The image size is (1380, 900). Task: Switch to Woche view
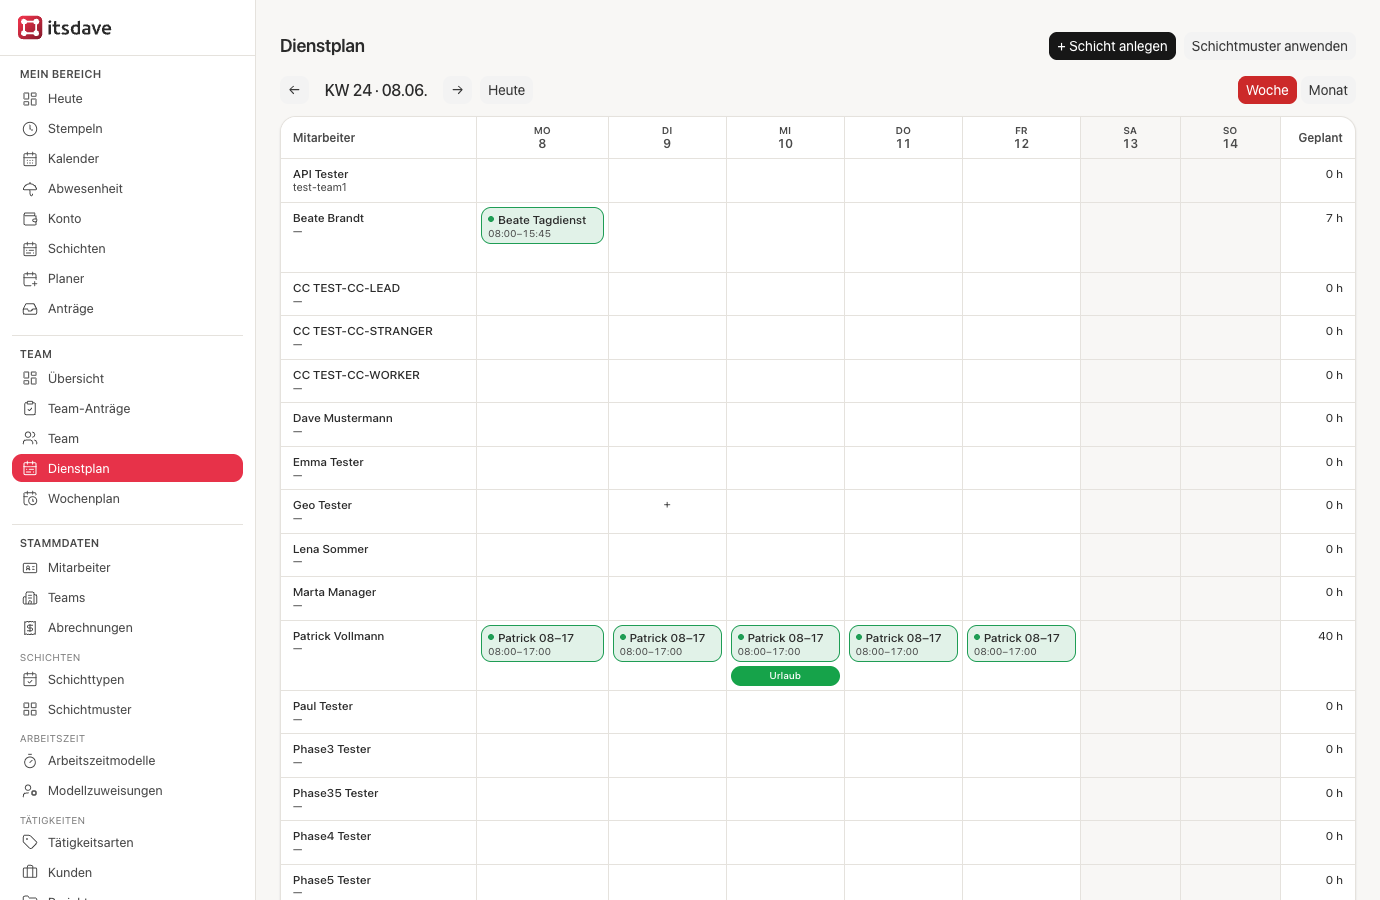tap(1267, 90)
